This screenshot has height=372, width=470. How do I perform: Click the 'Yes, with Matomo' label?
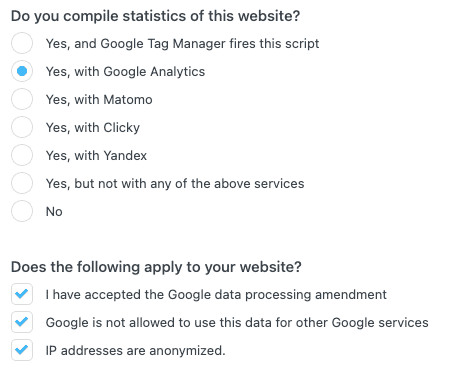(99, 100)
